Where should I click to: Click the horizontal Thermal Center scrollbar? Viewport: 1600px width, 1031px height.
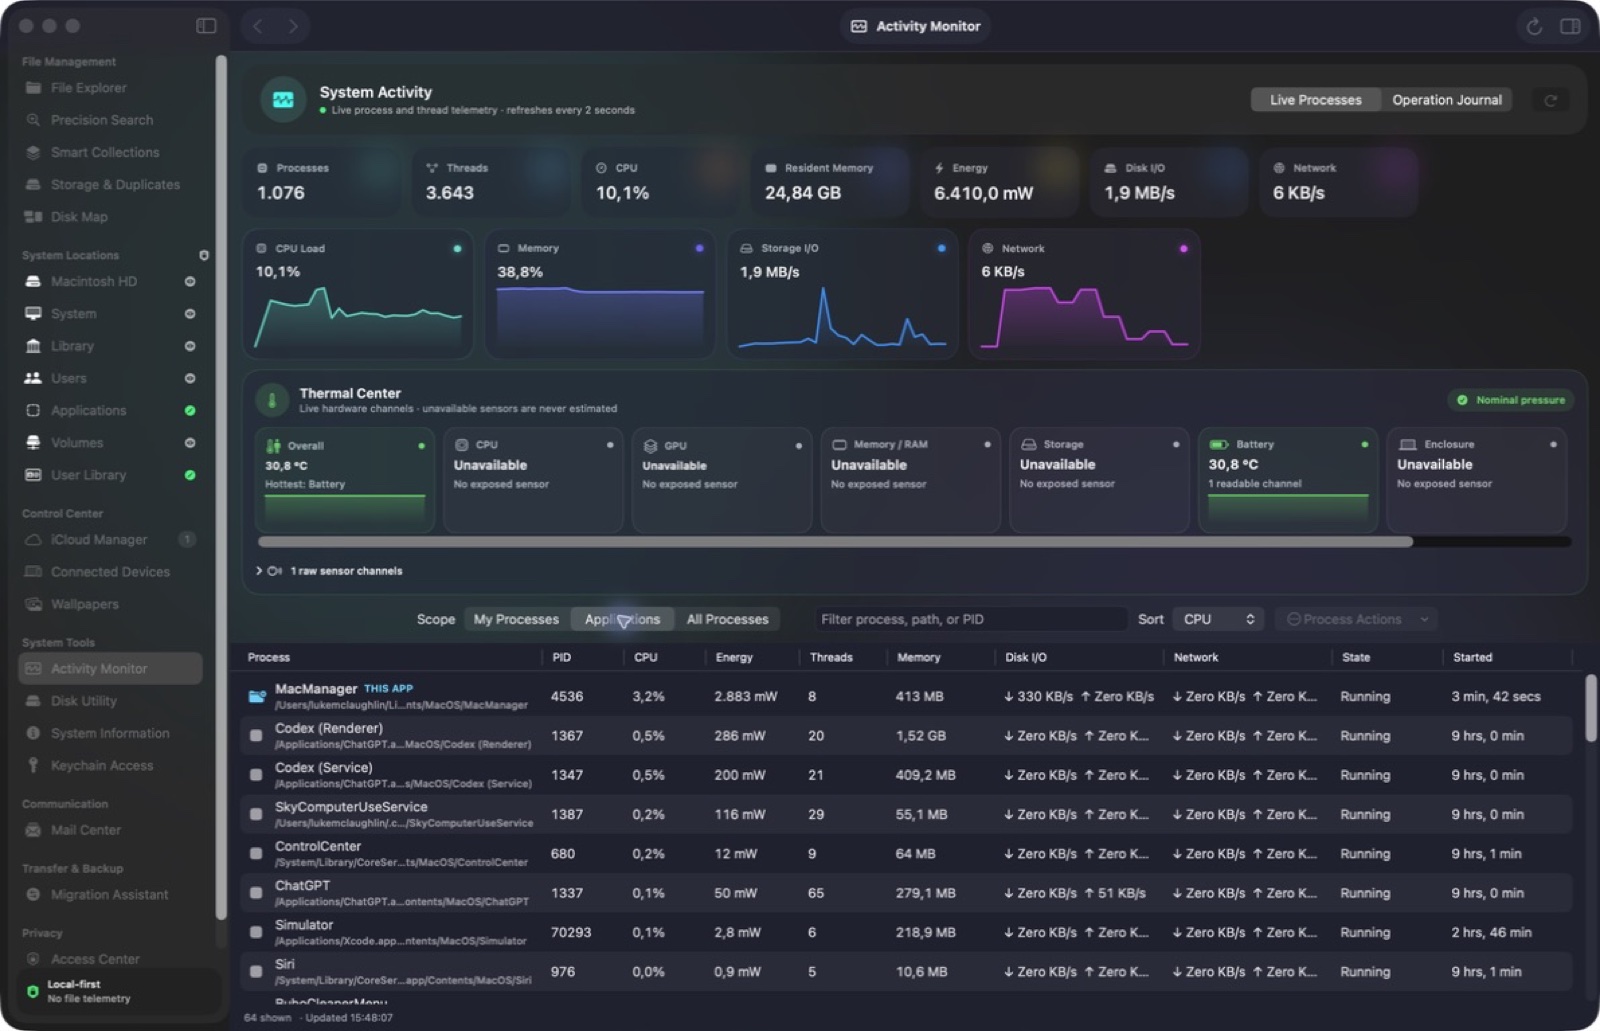pyautogui.click(x=835, y=542)
